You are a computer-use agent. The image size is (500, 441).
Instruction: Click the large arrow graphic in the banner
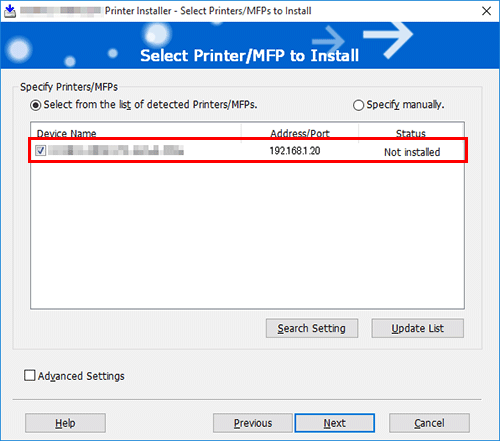(x=388, y=39)
